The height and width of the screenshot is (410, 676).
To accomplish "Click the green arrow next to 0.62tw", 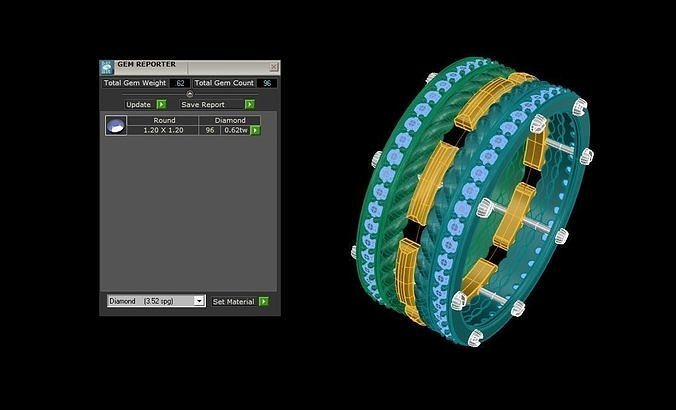I will pyautogui.click(x=255, y=130).
